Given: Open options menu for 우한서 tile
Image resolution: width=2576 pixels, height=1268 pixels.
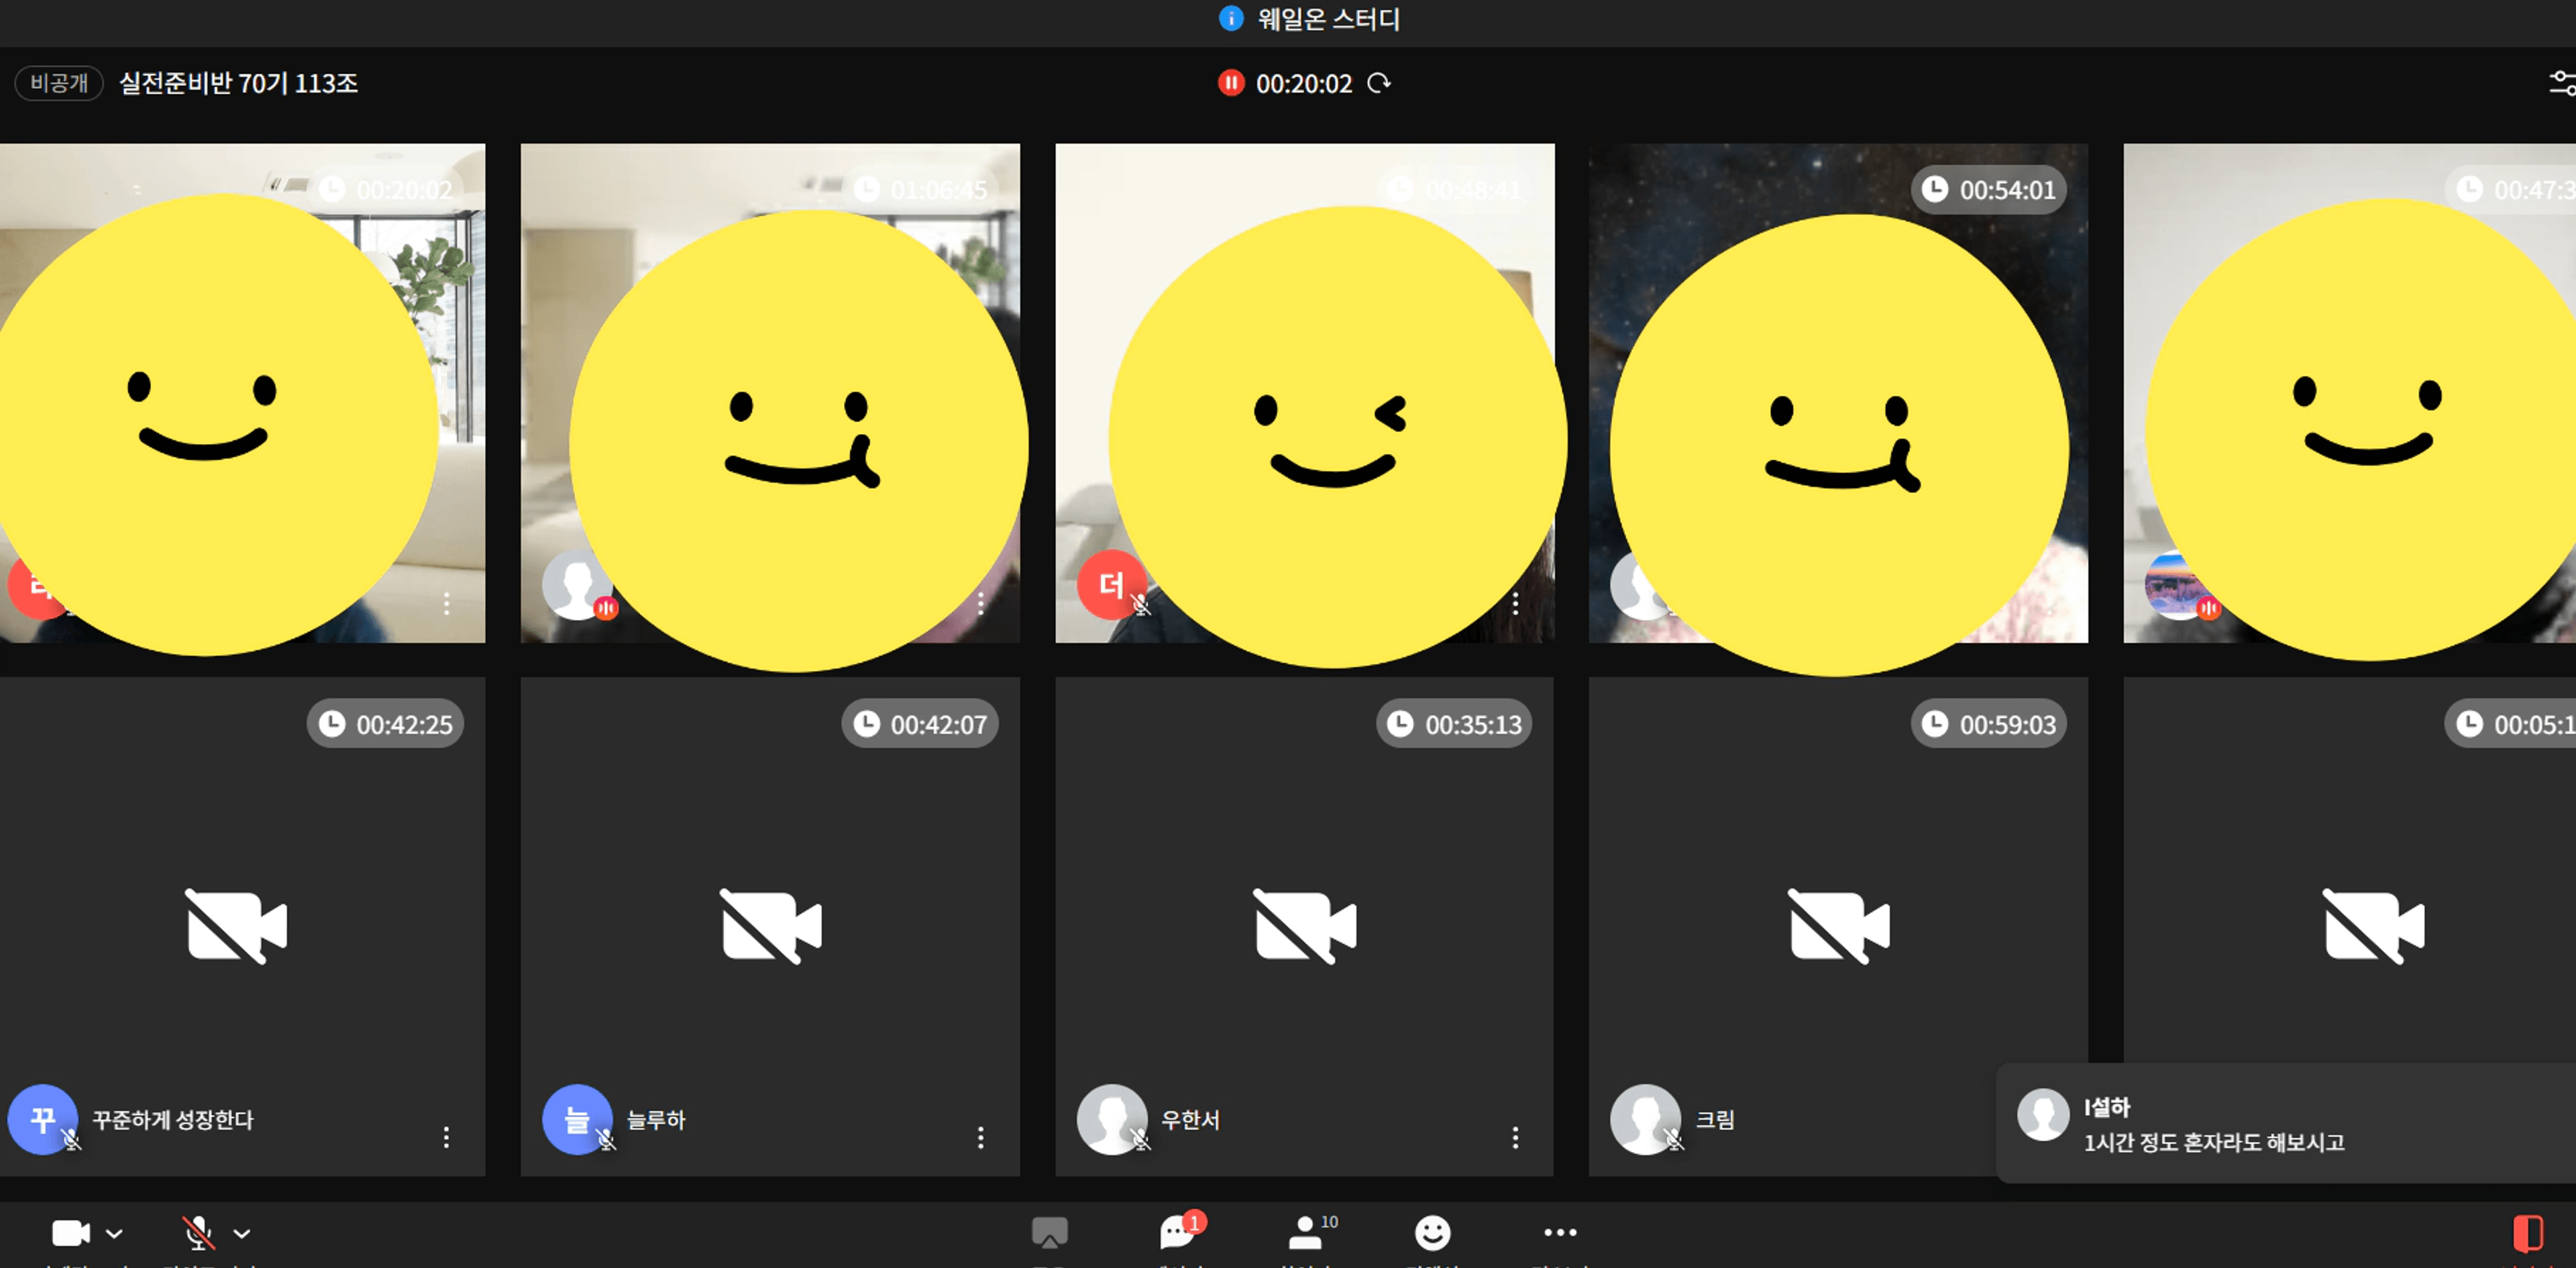Looking at the screenshot, I should coord(1515,1137).
